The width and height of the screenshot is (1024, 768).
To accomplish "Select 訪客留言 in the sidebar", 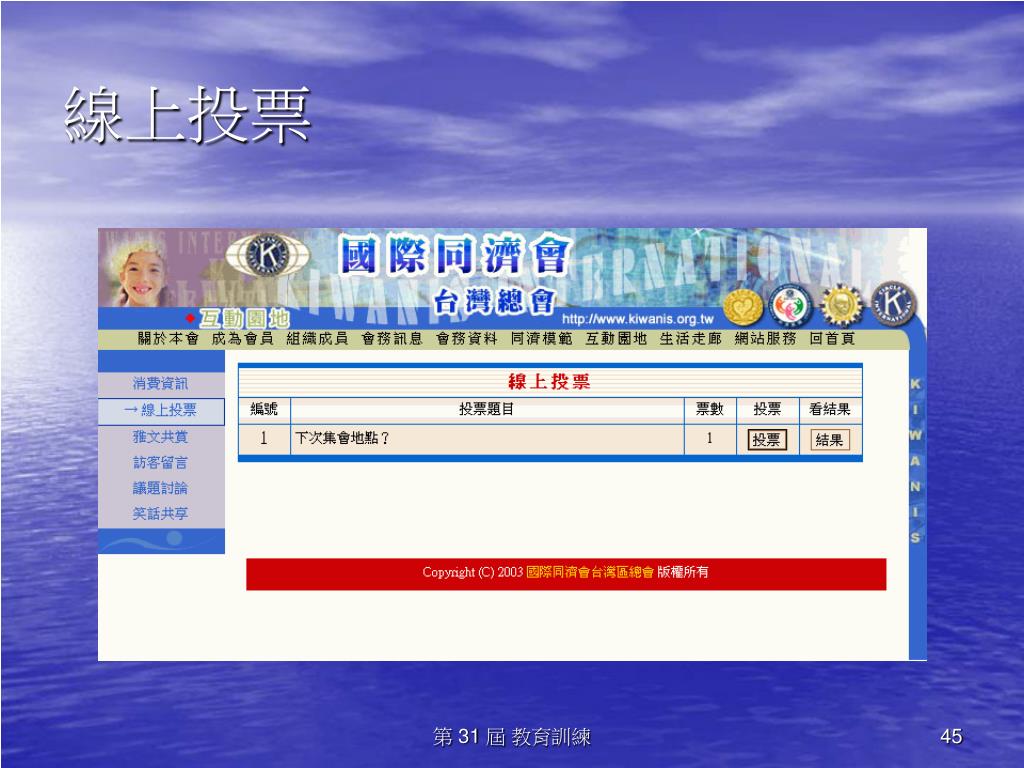I will coord(160,462).
